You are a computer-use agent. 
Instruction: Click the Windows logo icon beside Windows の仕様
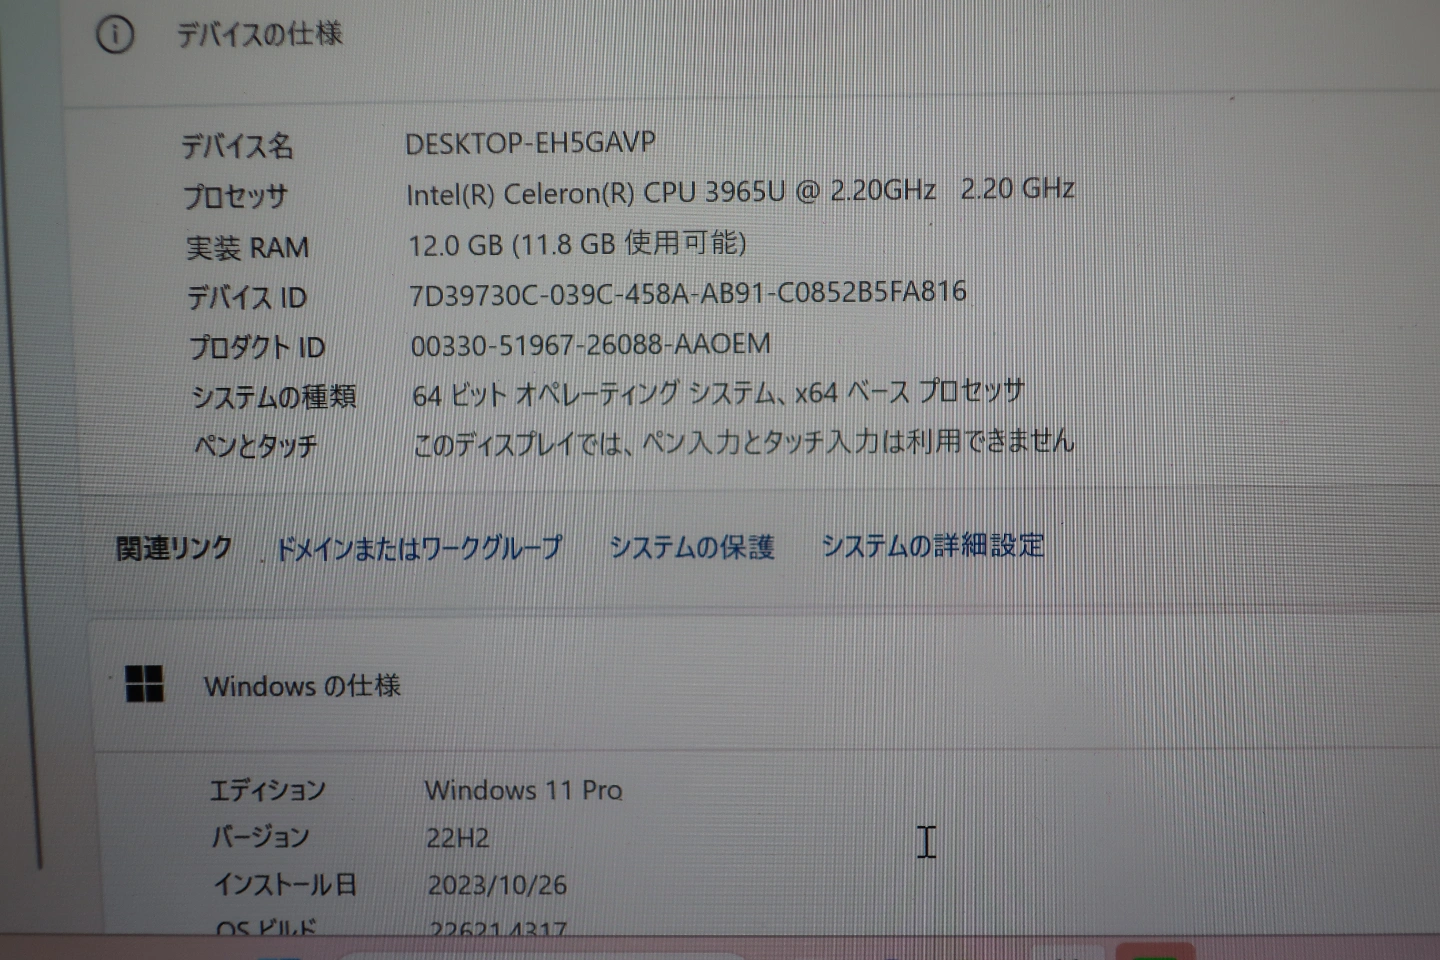tap(145, 684)
